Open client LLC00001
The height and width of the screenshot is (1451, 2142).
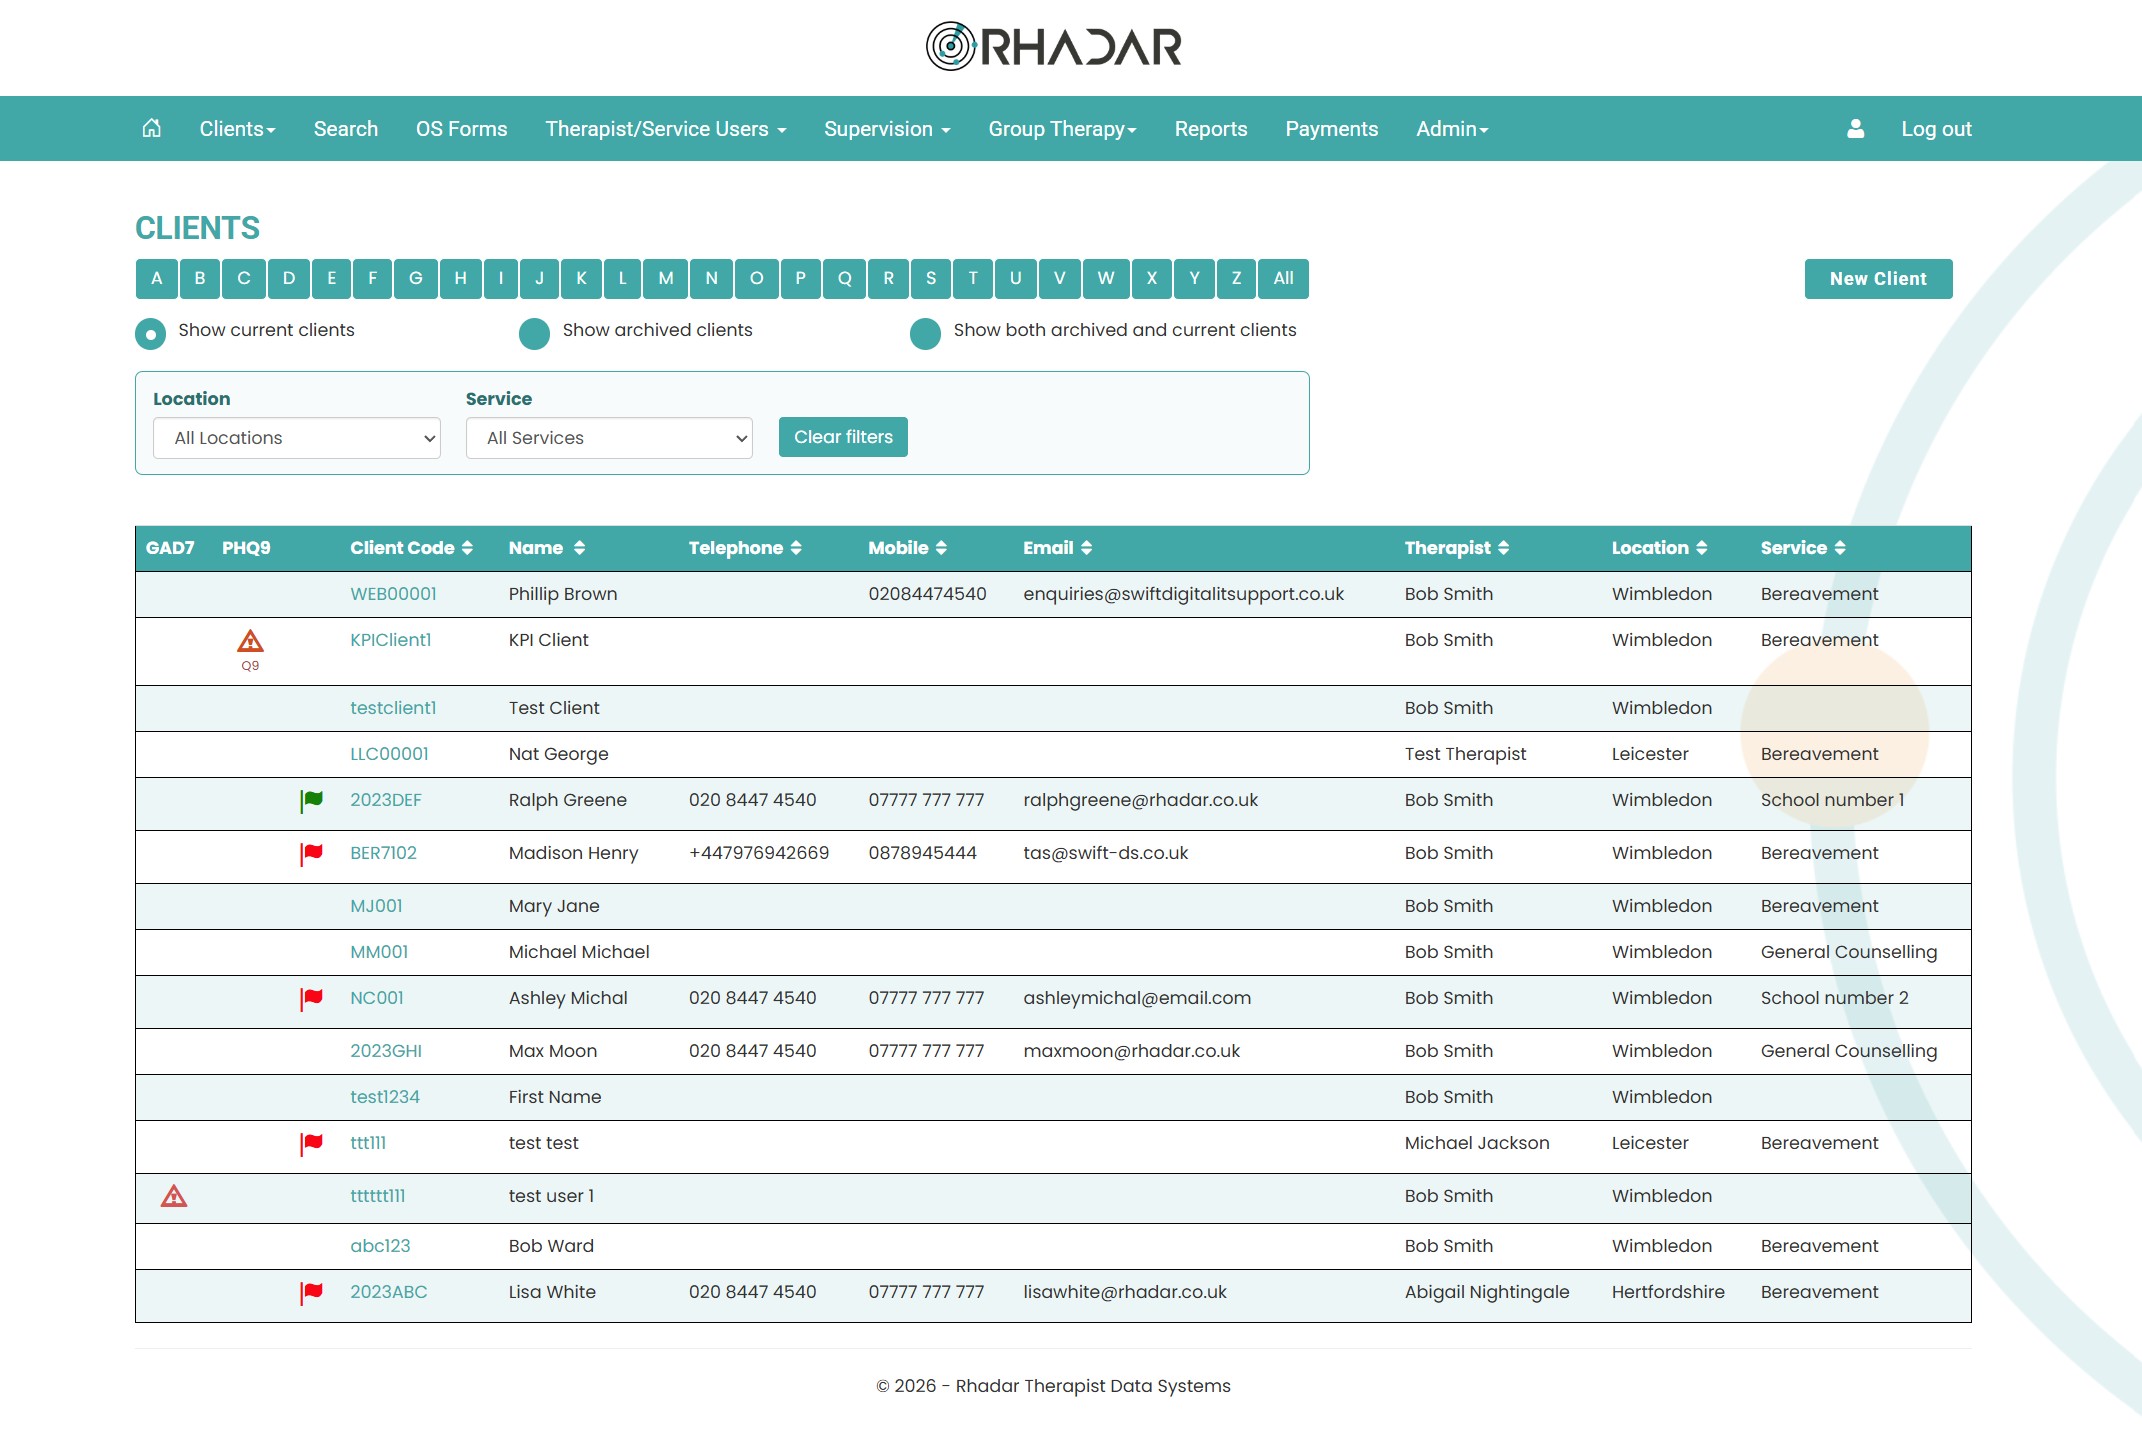[x=389, y=754]
